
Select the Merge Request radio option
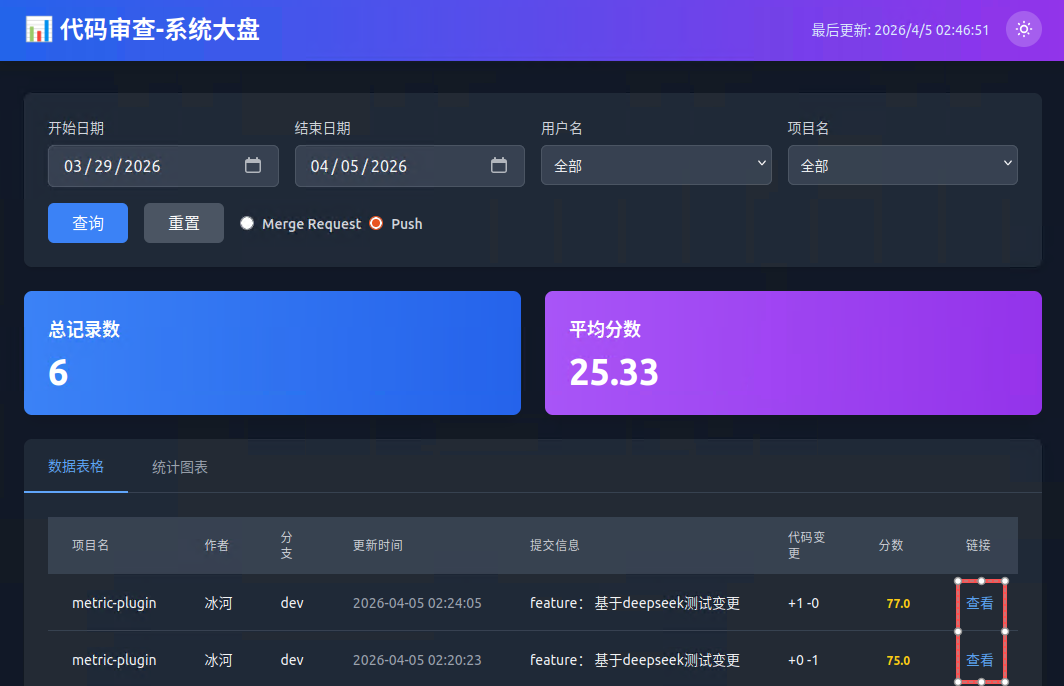click(247, 223)
